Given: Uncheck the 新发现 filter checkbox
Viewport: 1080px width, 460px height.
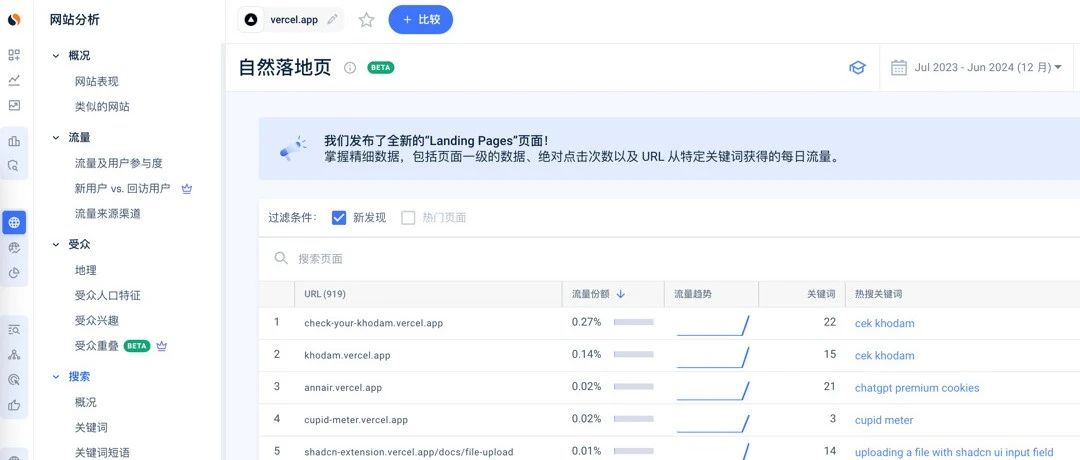Looking at the screenshot, I should pyautogui.click(x=339, y=218).
